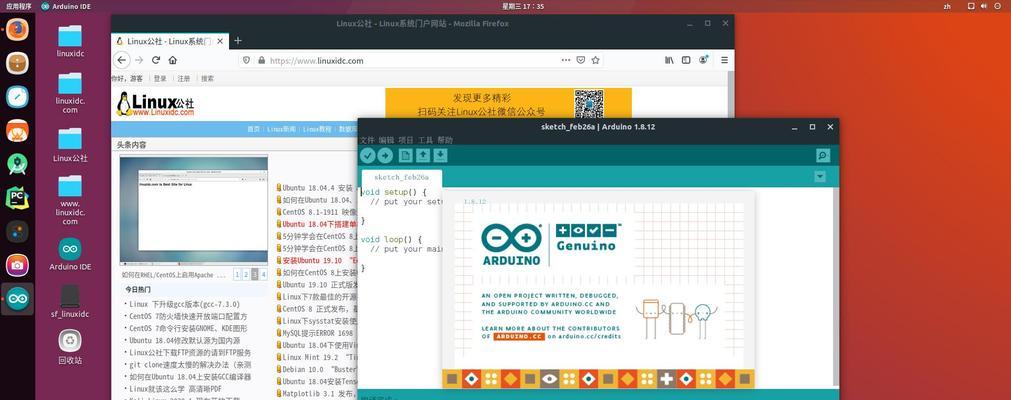Viewport: 1011px width, 400px height.
Task: Click the 首页 navigation link
Action: (253, 129)
